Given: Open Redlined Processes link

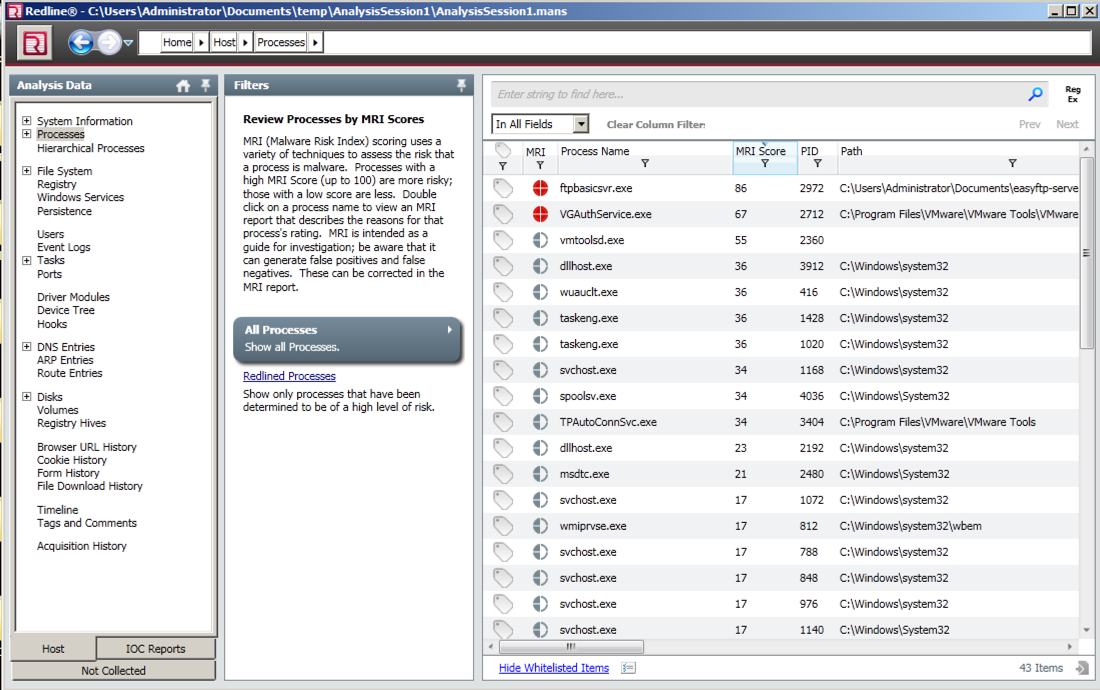Looking at the screenshot, I should click(289, 376).
